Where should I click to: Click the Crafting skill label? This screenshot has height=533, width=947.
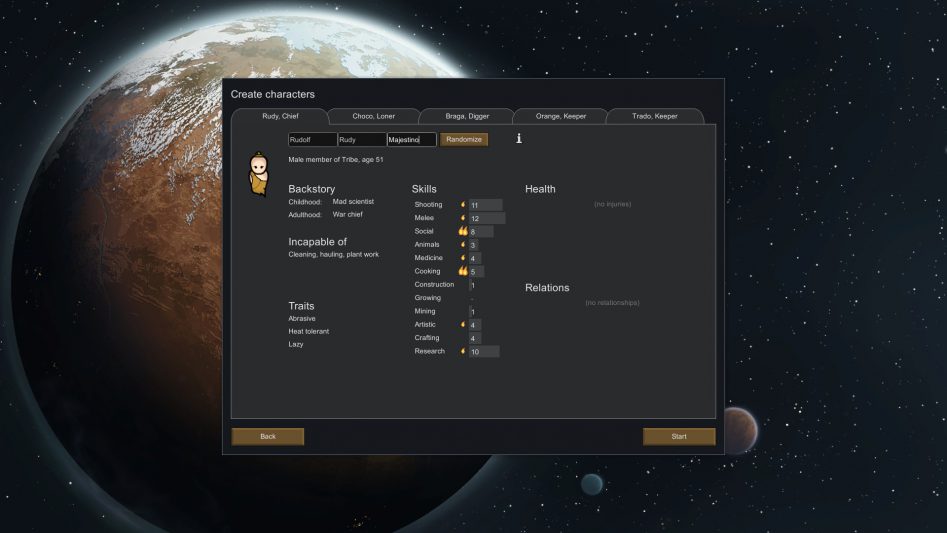426,337
